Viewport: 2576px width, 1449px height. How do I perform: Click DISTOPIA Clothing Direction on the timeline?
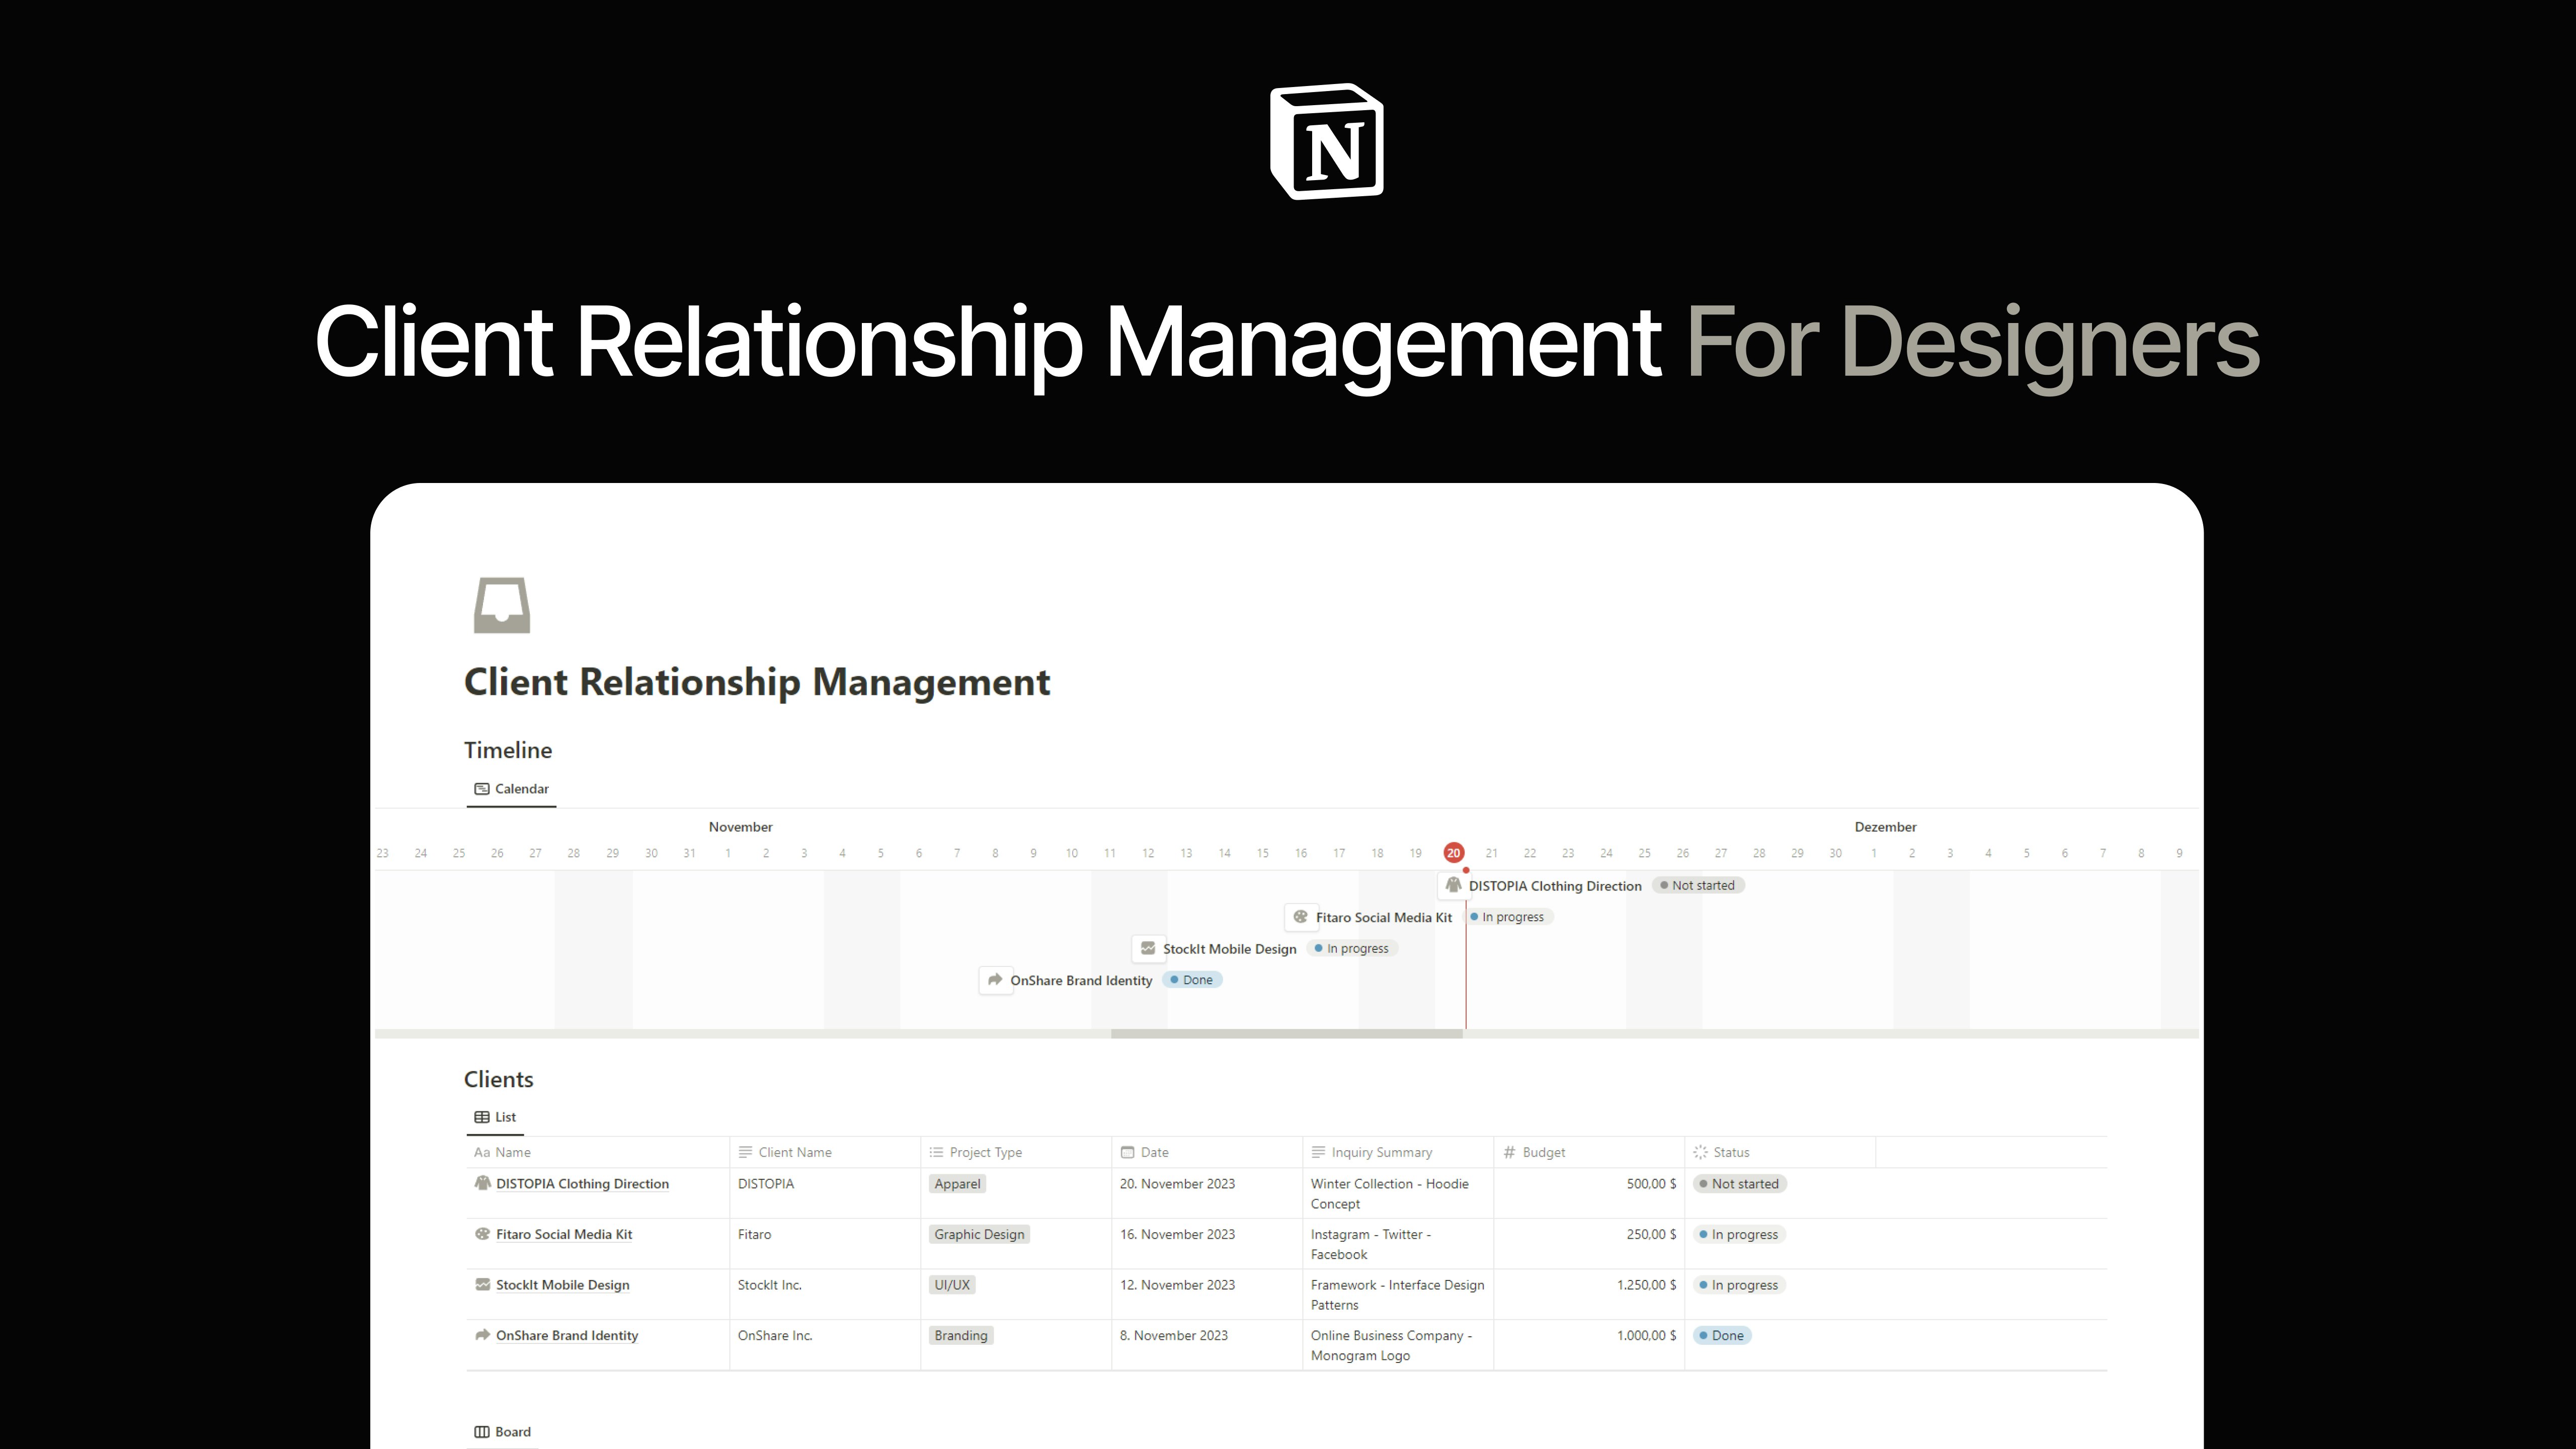coord(1555,886)
